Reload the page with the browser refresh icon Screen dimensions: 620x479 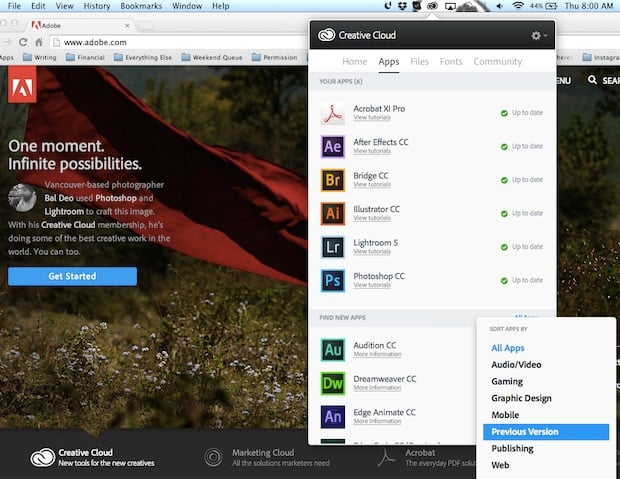23,42
